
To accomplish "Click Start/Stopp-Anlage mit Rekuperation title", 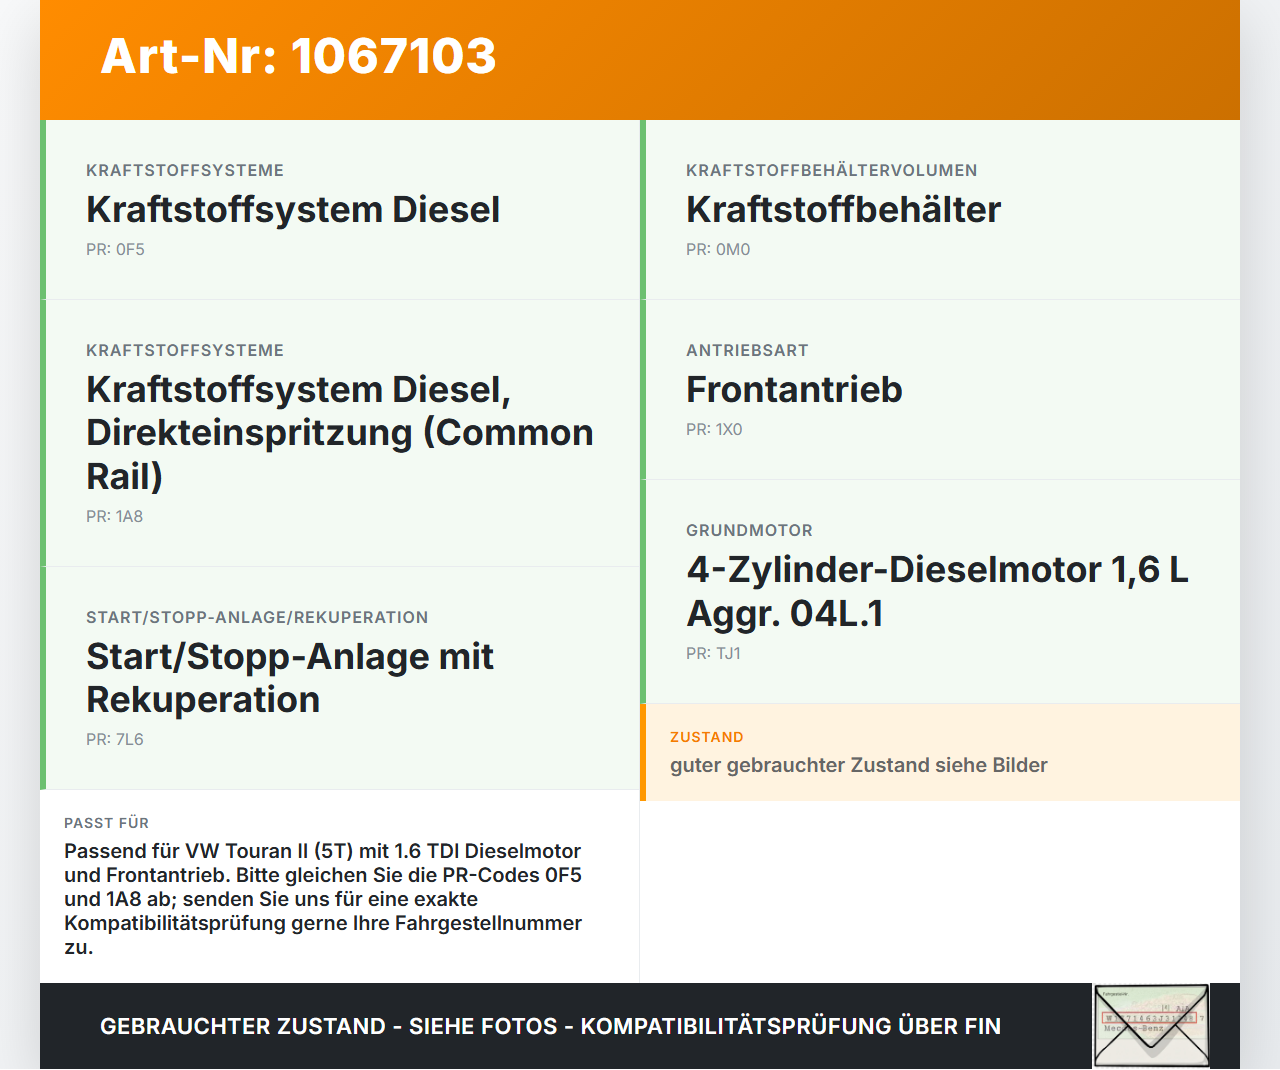I will tap(290, 678).
